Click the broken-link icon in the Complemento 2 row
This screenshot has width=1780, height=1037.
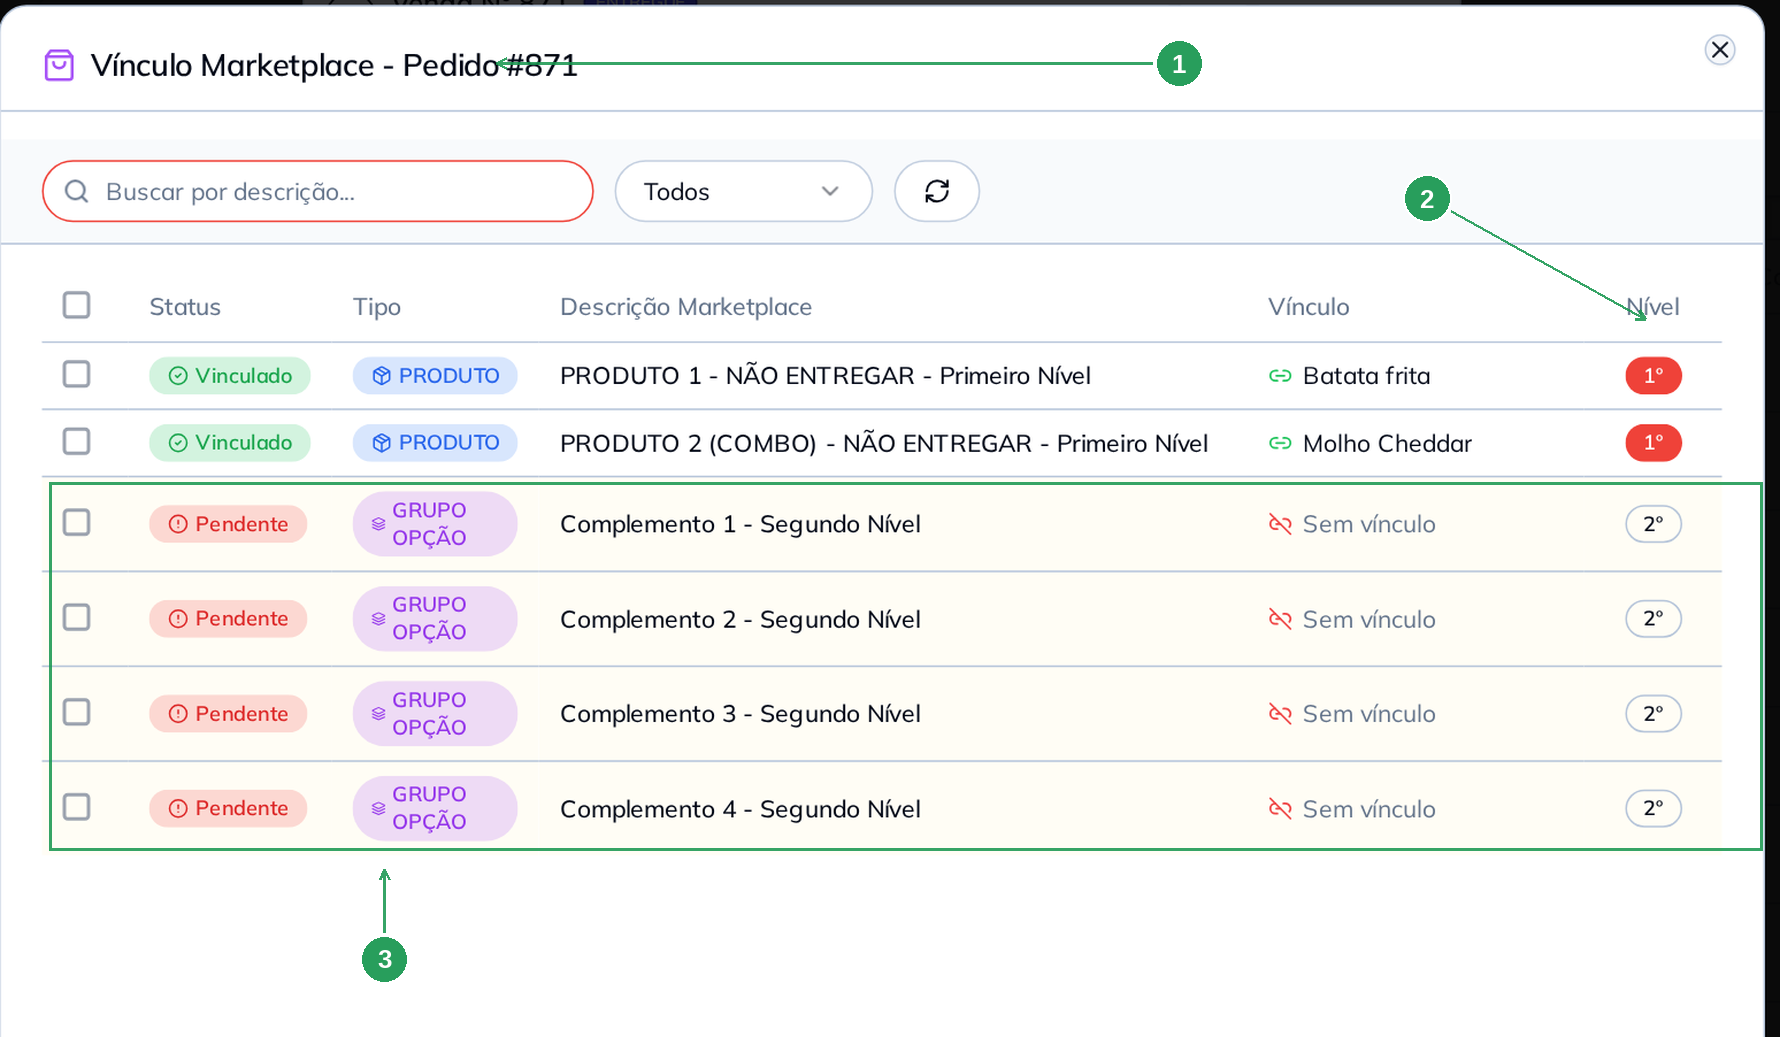point(1280,619)
